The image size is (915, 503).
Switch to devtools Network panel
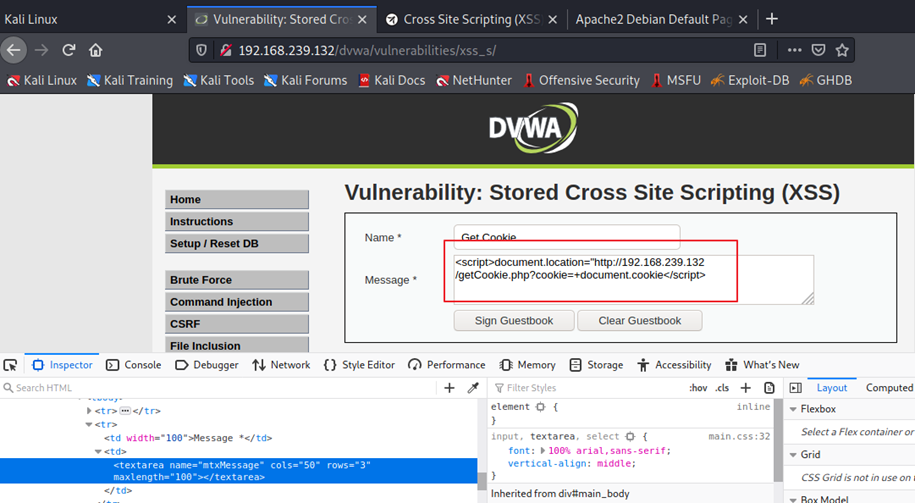tap(281, 365)
